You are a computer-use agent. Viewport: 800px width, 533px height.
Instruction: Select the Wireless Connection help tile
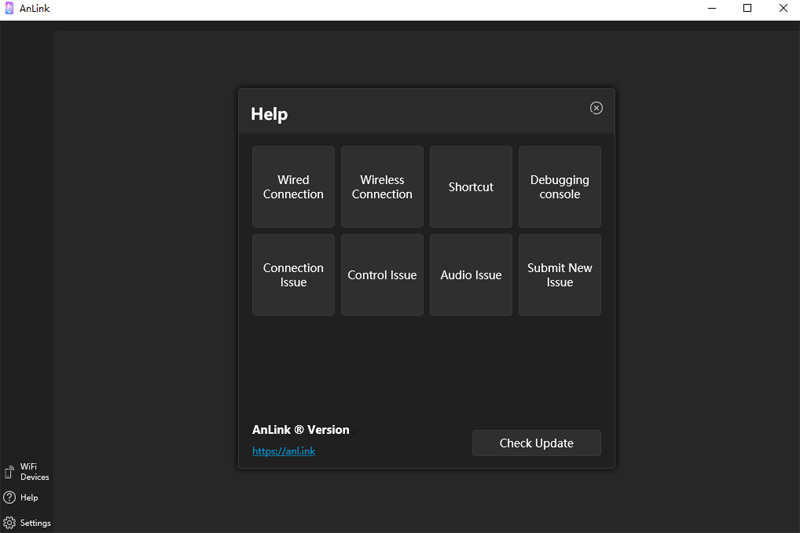point(382,187)
